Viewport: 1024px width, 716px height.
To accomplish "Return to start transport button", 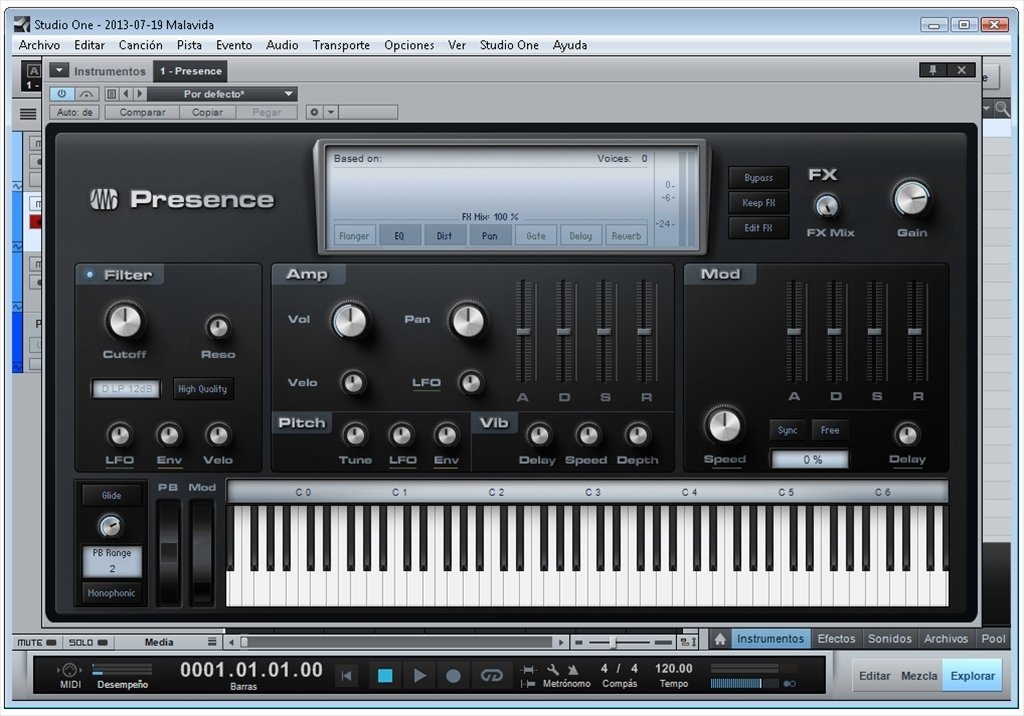I will click(347, 675).
